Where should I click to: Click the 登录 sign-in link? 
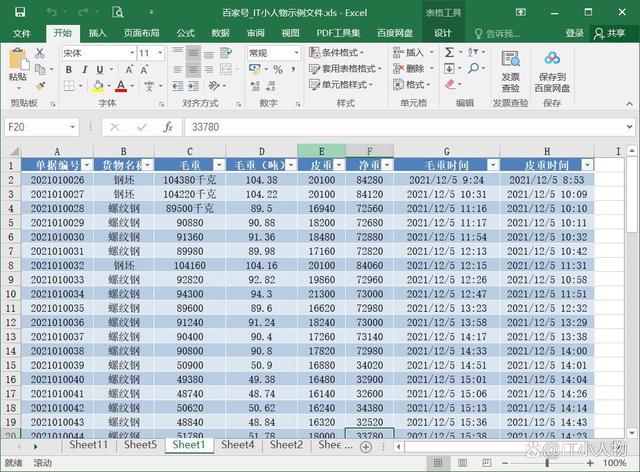click(574, 33)
